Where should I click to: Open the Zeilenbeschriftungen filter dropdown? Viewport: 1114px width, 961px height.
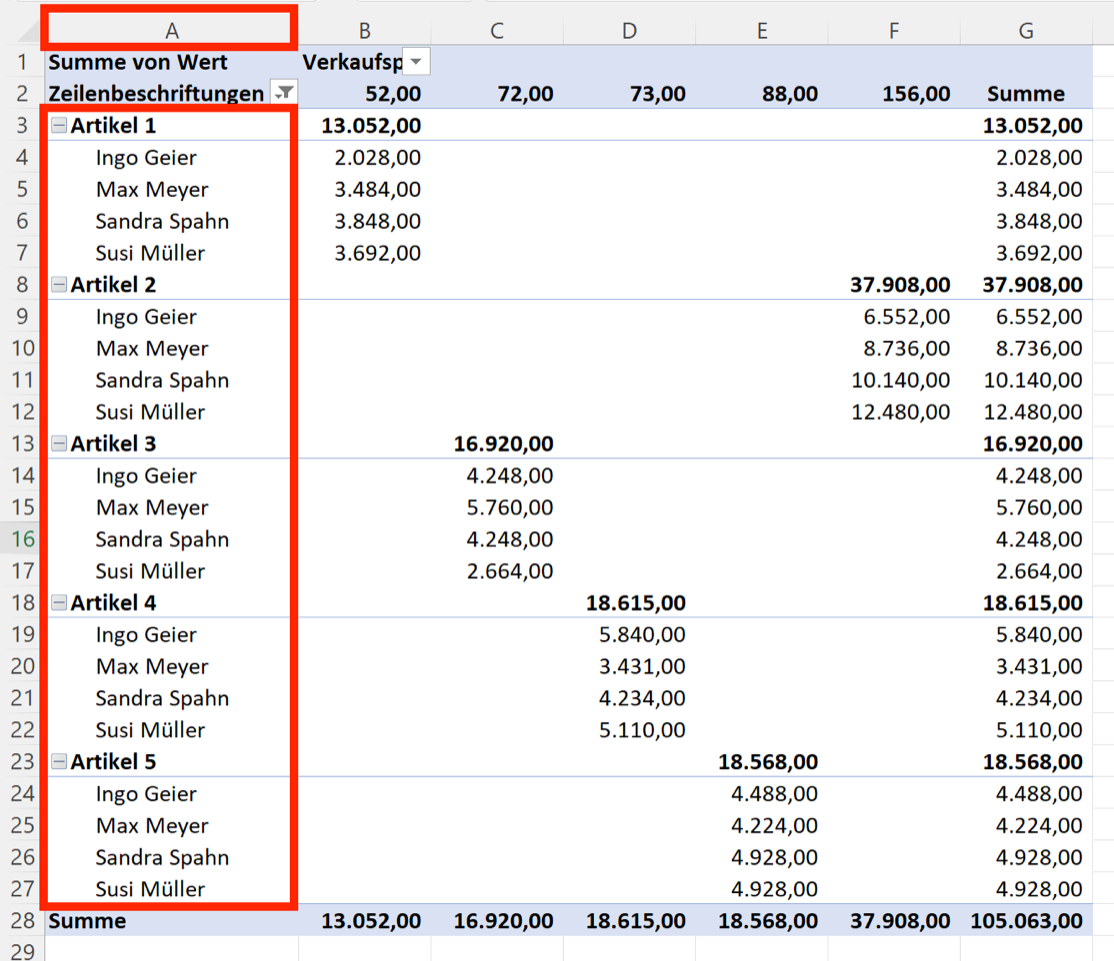coord(285,93)
